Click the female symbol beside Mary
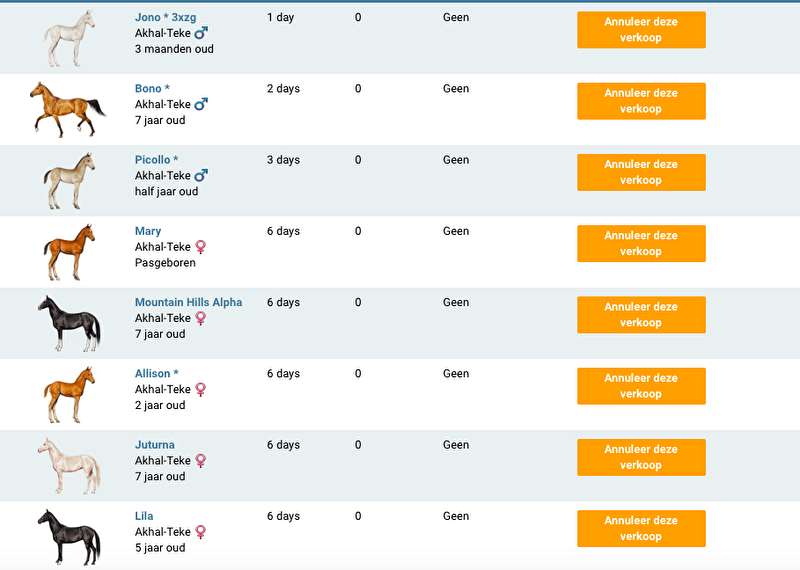Image resolution: width=800 pixels, height=570 pixels. (x=200, y=247)
